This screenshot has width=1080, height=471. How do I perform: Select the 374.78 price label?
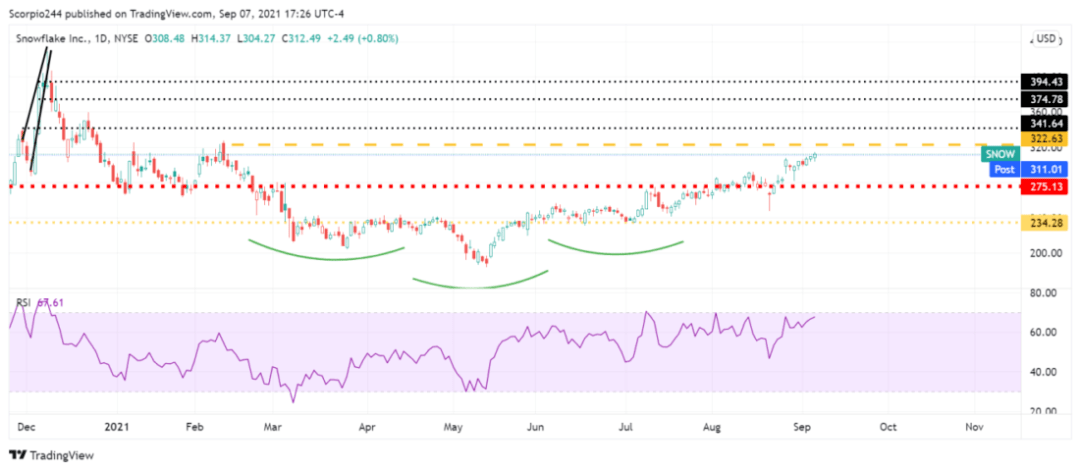1044,98
